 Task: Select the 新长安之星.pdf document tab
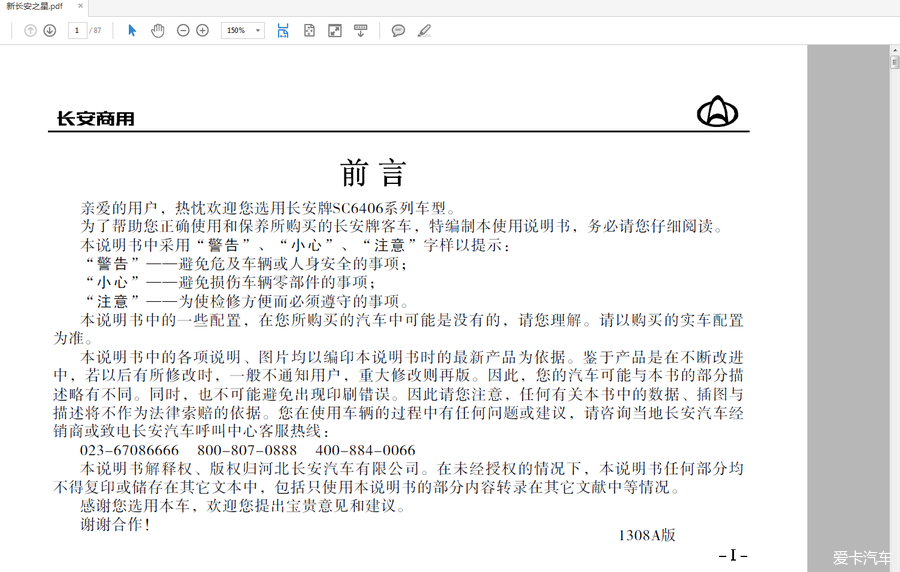click(34, 6)
